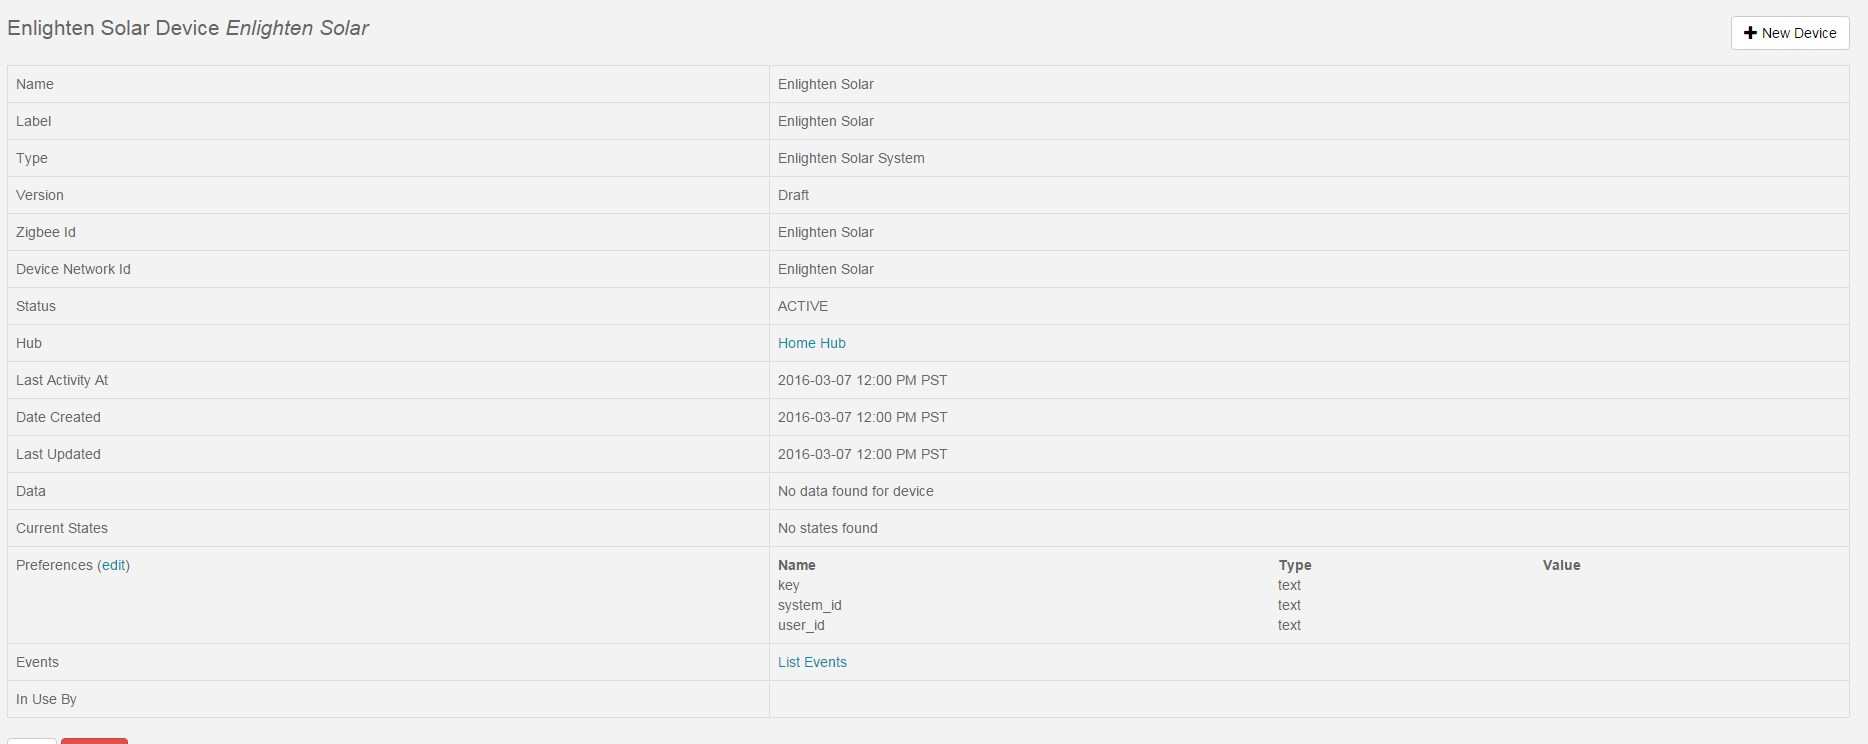Image resolution: width=1868 pixels, height=744 pixels.
Task: Select the Last Activity At timestamp value
Action: [863, 380]
